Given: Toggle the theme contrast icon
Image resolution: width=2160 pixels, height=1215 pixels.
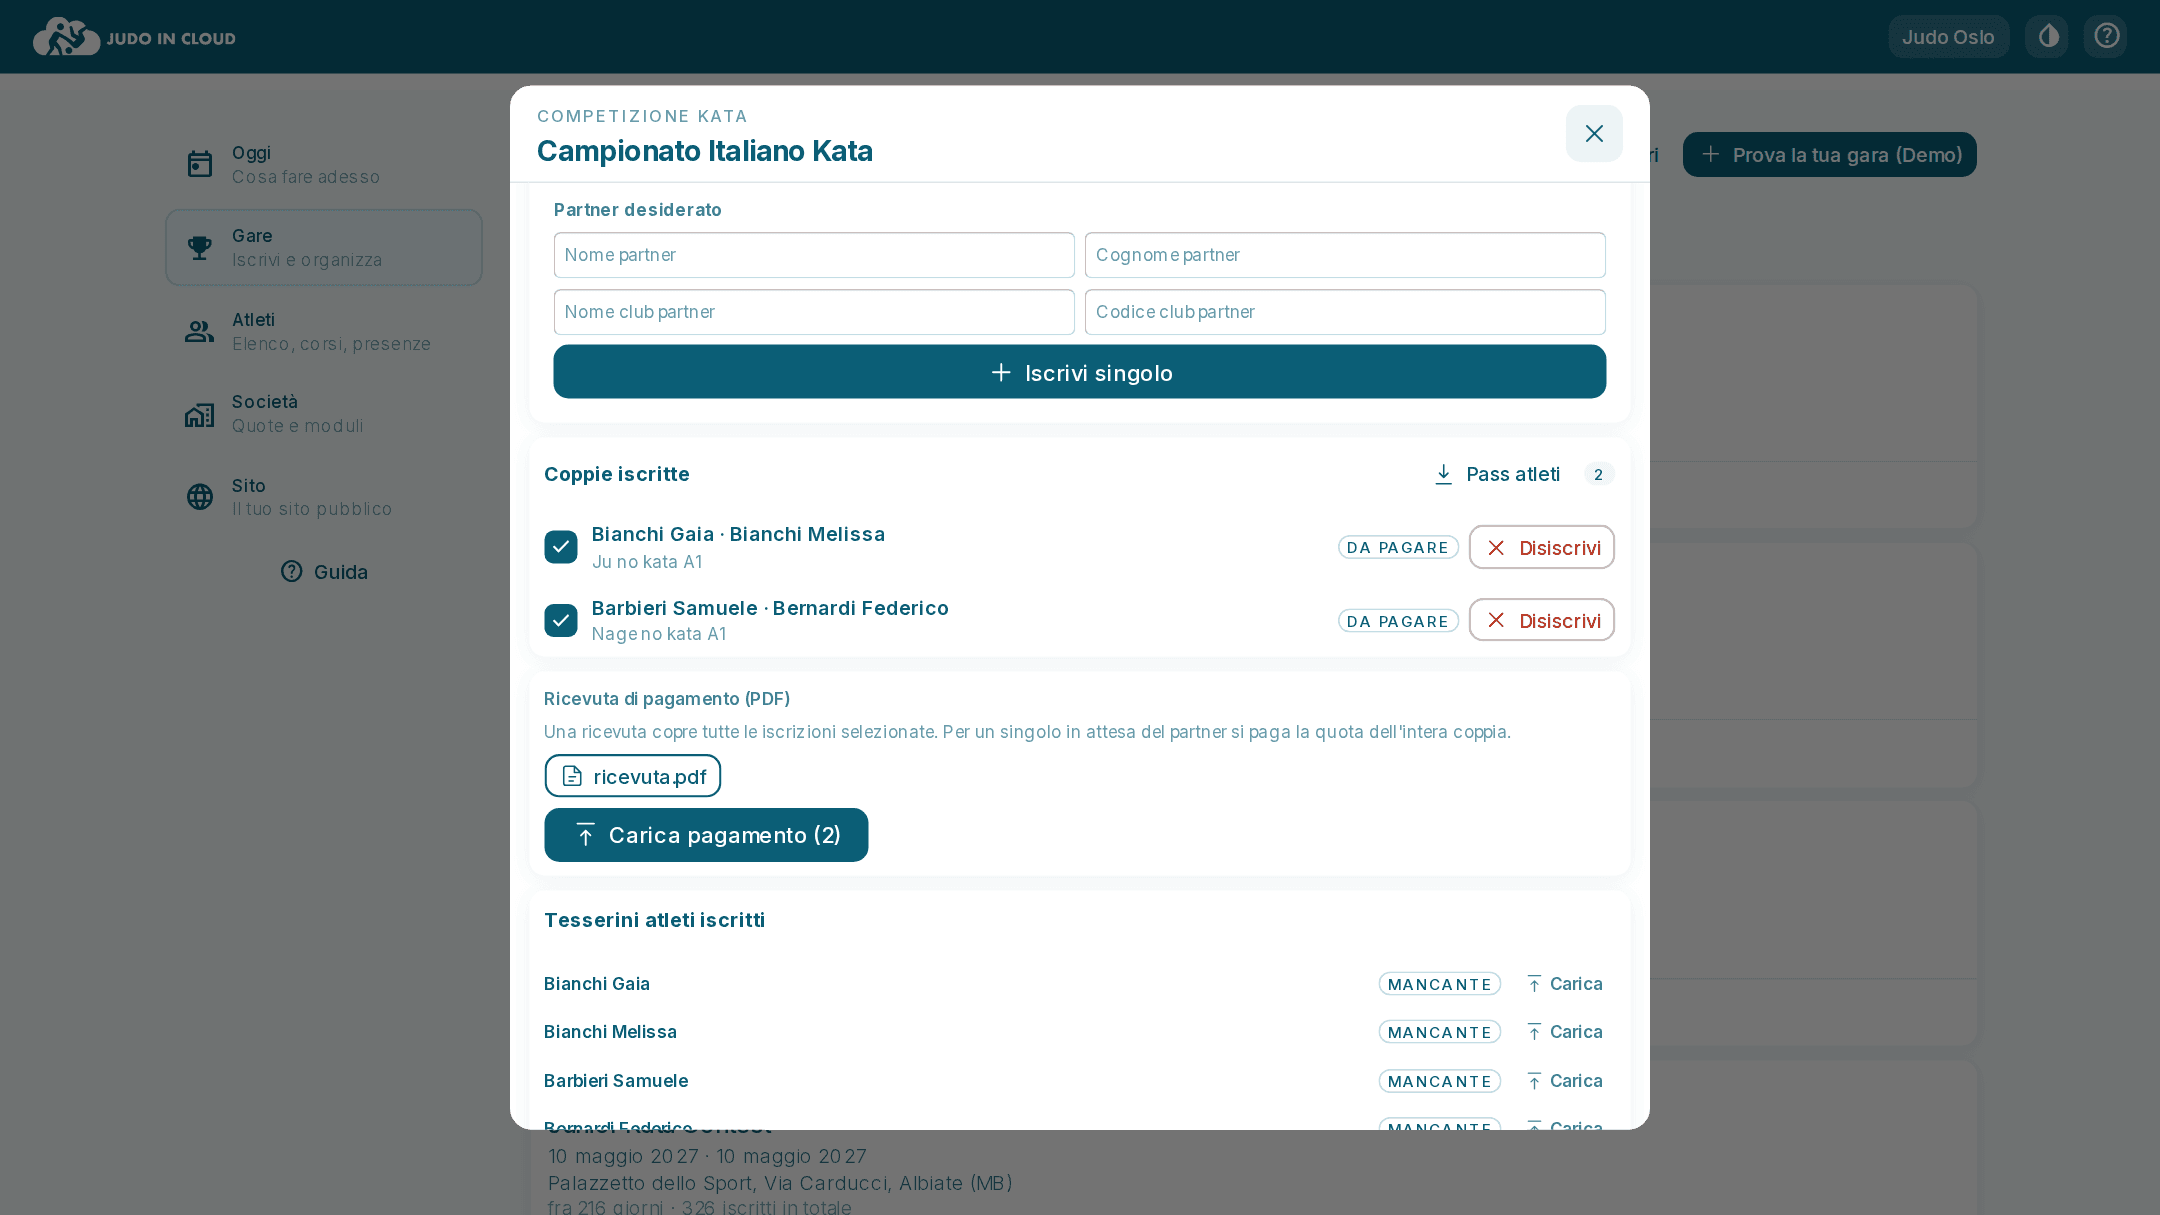Looking at the screenshot, I should (2048, 37).
